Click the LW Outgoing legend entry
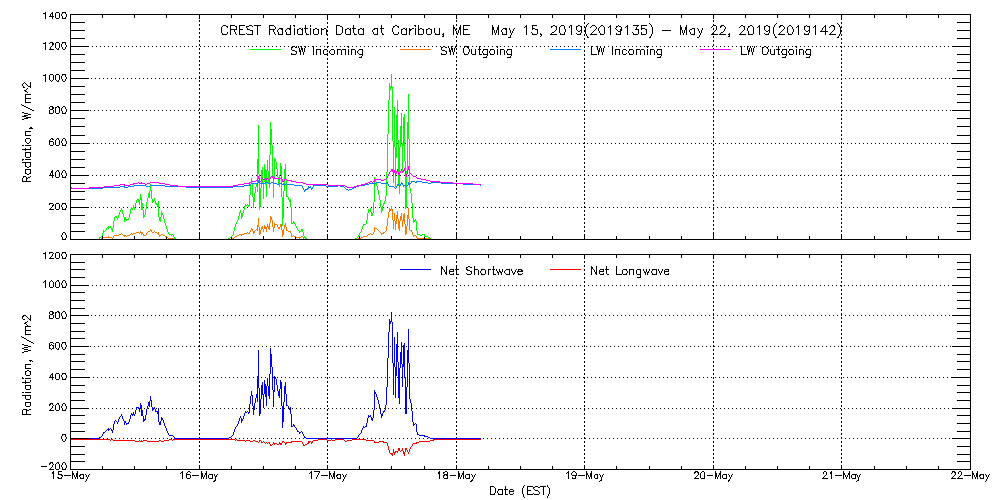 click(775, 51)
